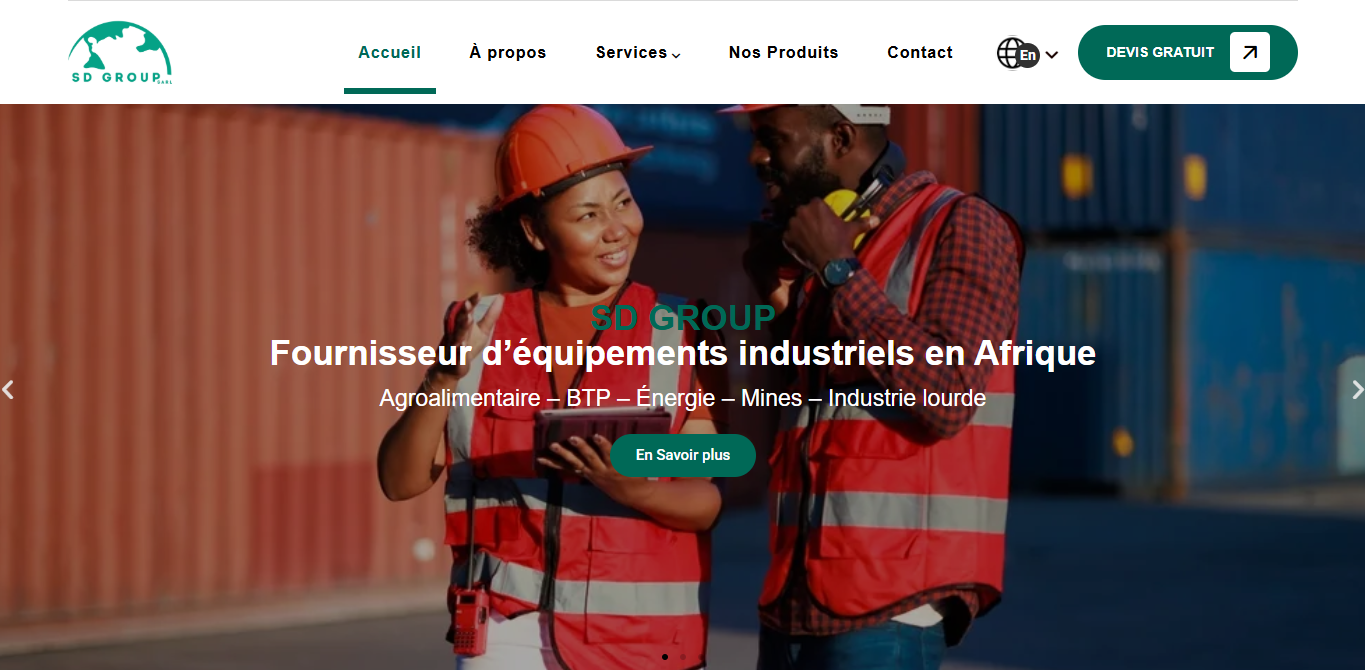Viewport: 1365px width, 670px height.
Task: Expand the Services menu chevron
Action: coord(676,55)
